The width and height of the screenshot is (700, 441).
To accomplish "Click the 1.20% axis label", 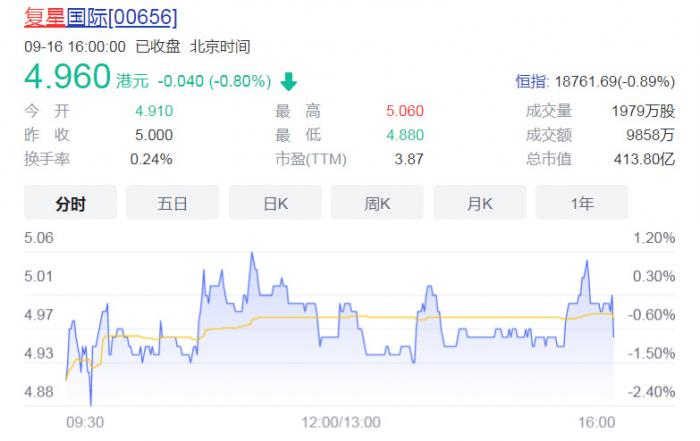I will point(654,237).
